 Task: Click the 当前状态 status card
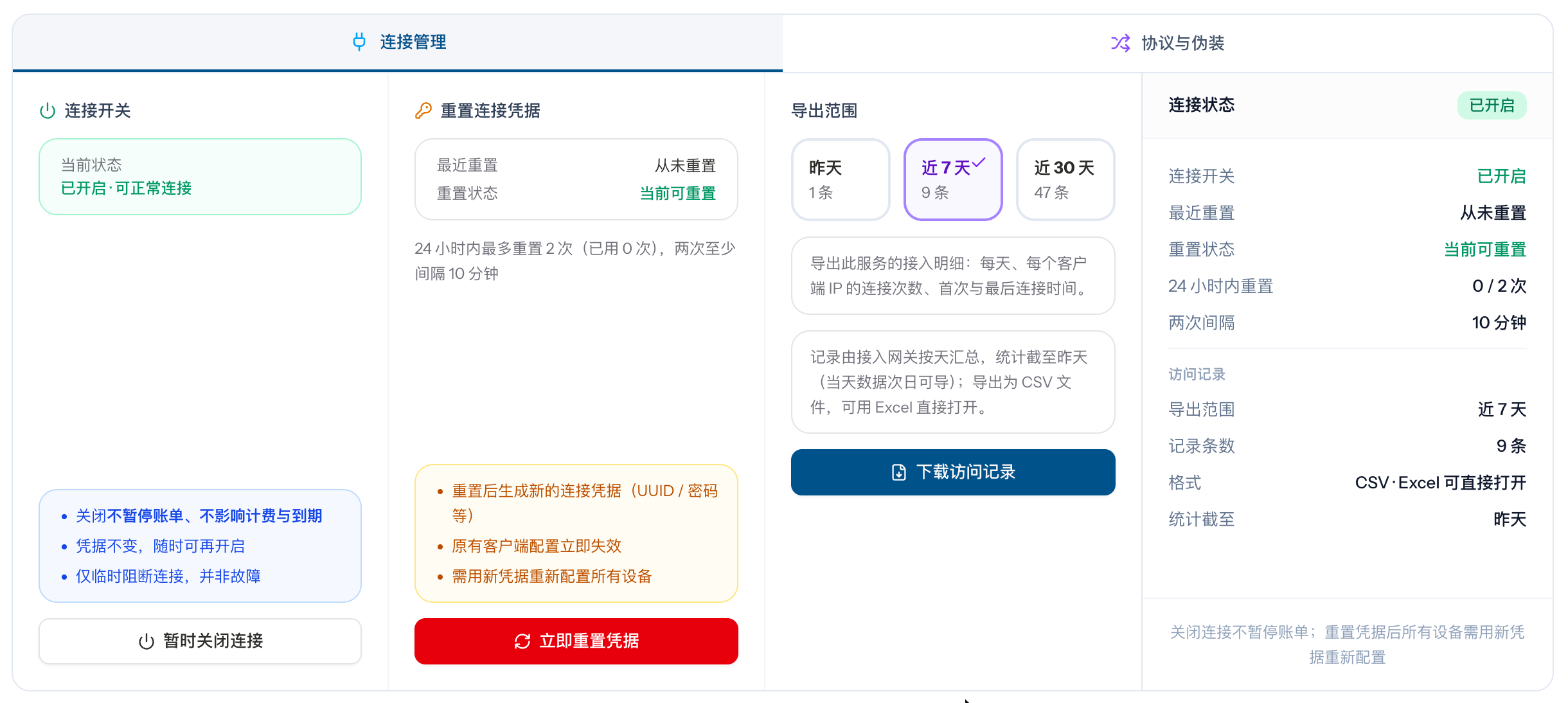200,177
